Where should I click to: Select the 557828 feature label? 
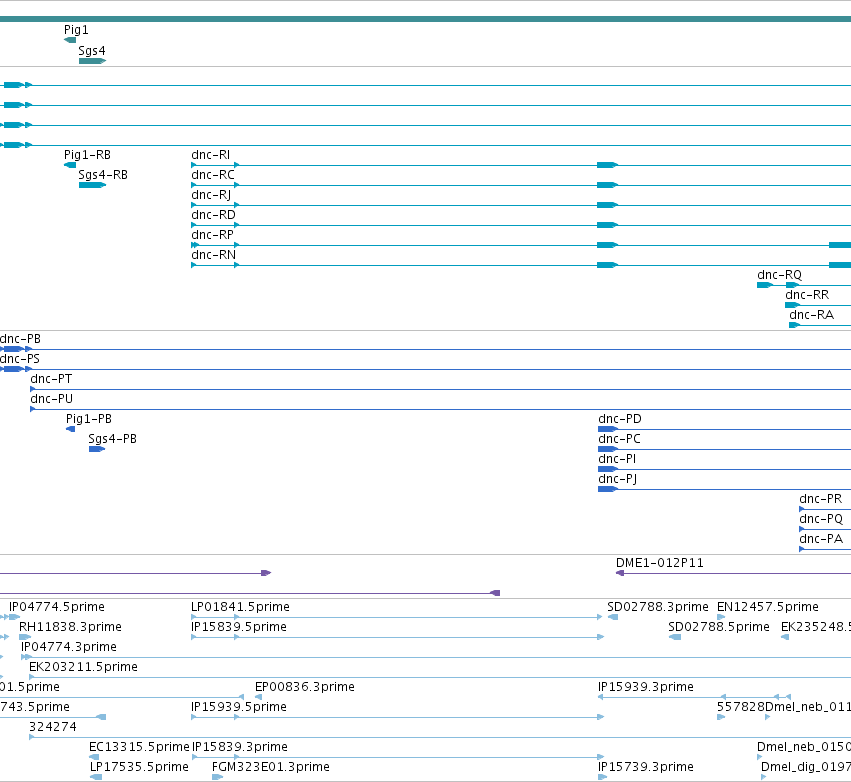coord(740,707)
